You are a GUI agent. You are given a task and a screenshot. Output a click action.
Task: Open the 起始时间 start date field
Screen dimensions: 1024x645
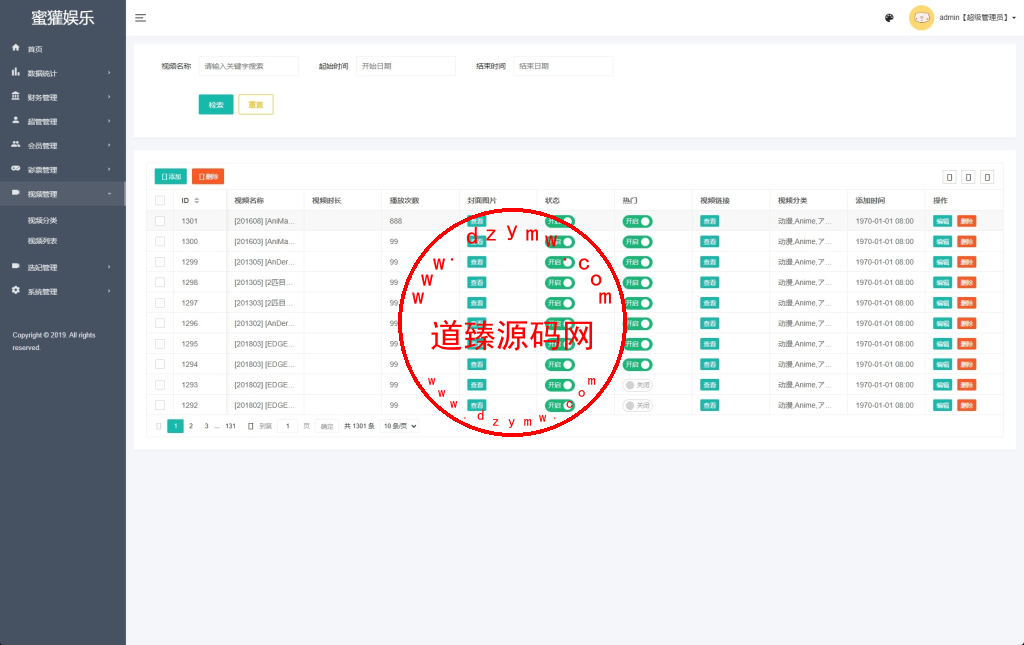point(406,66)
